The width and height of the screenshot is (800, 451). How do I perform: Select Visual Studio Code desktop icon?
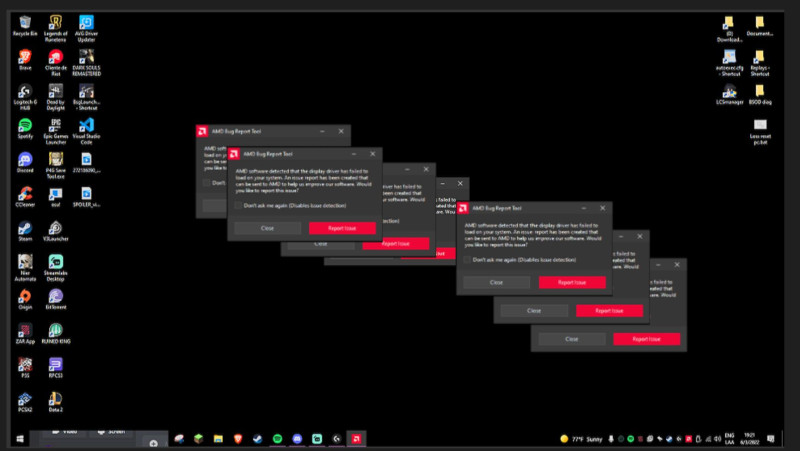click(x=86, y=131)
